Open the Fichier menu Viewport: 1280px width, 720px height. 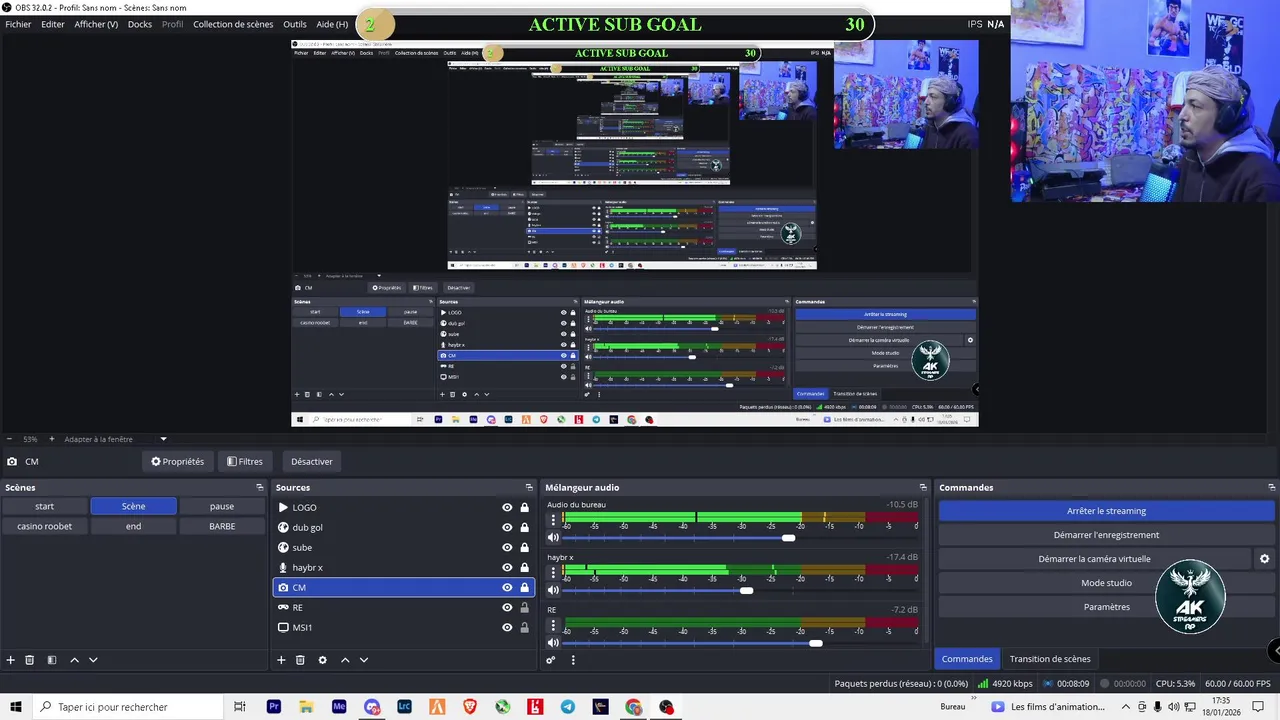coord(18,24)
